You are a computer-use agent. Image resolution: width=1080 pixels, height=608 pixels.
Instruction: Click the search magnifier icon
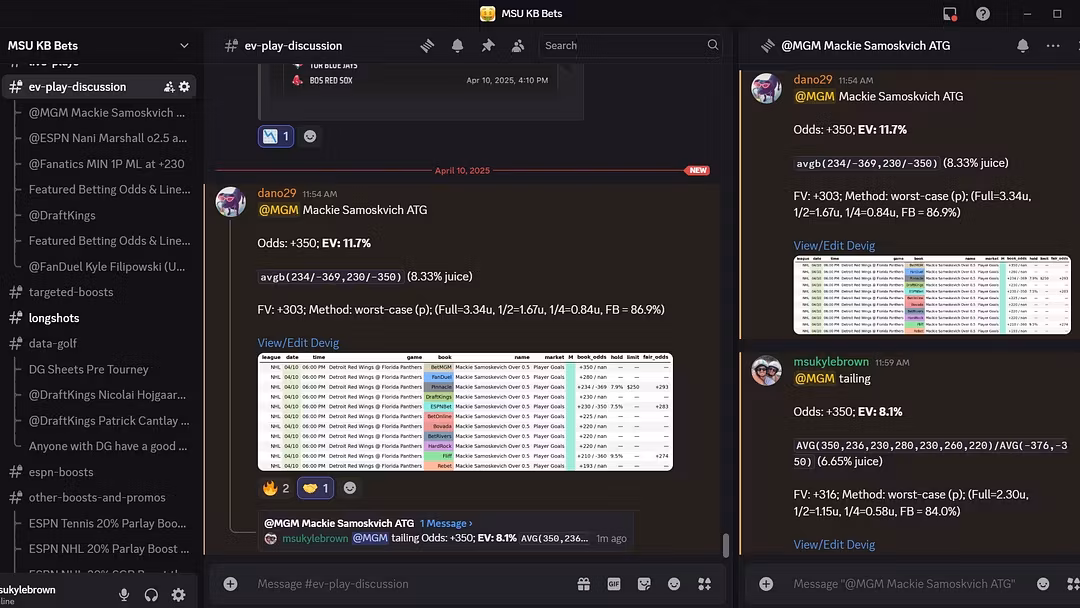(713, 45)
